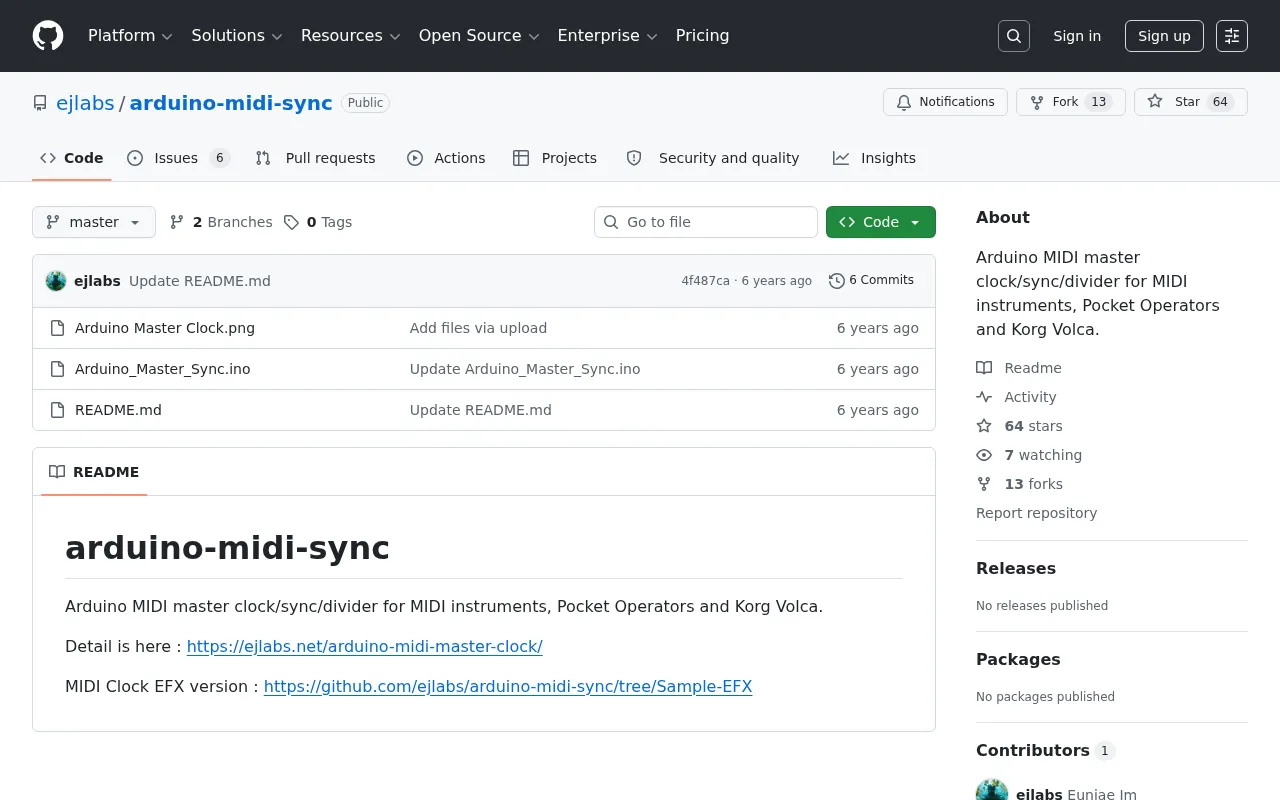Click ejlabs author name in commit bar
The height and width of the screenshot is (800, 1280).
click(x=97, y=281)
